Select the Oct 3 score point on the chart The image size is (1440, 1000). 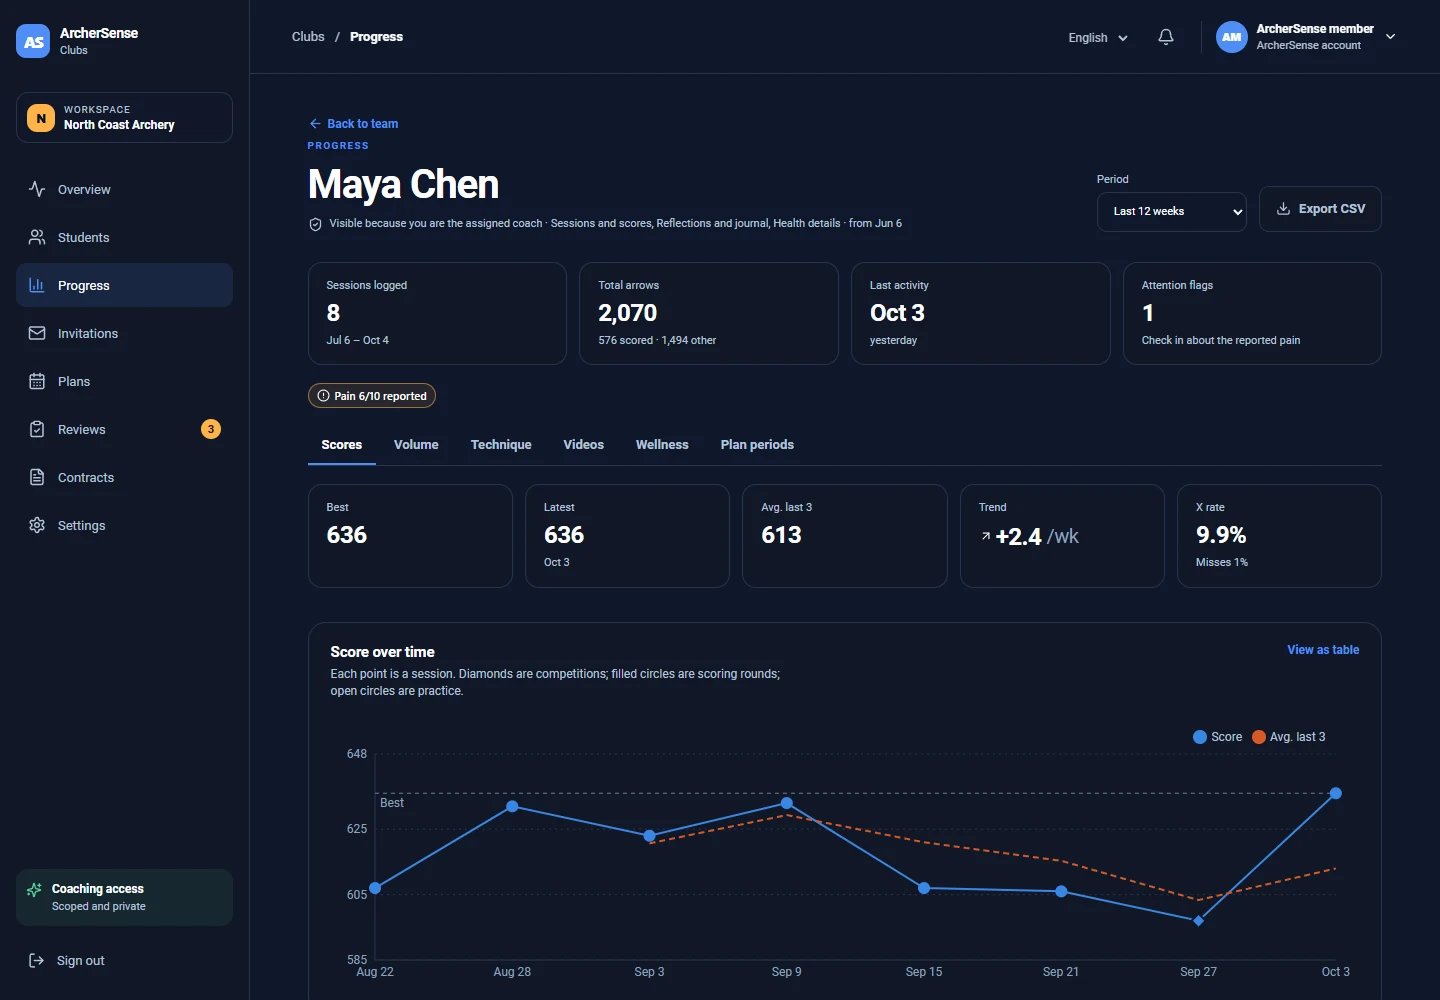[1335, 793]
